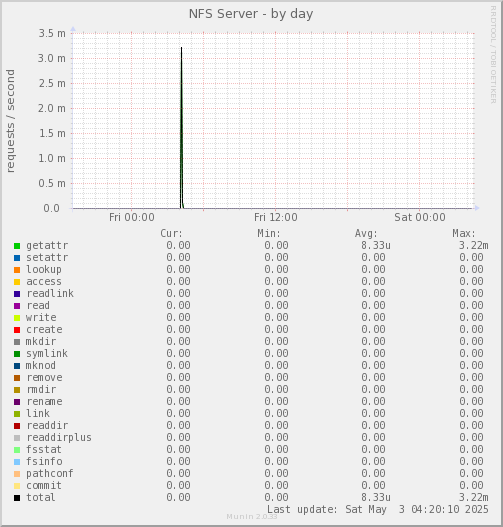This screenshot has width=503, height=527.
Task: Click the dark purple rename legend swatch
Action: click(x=17, y=402)
